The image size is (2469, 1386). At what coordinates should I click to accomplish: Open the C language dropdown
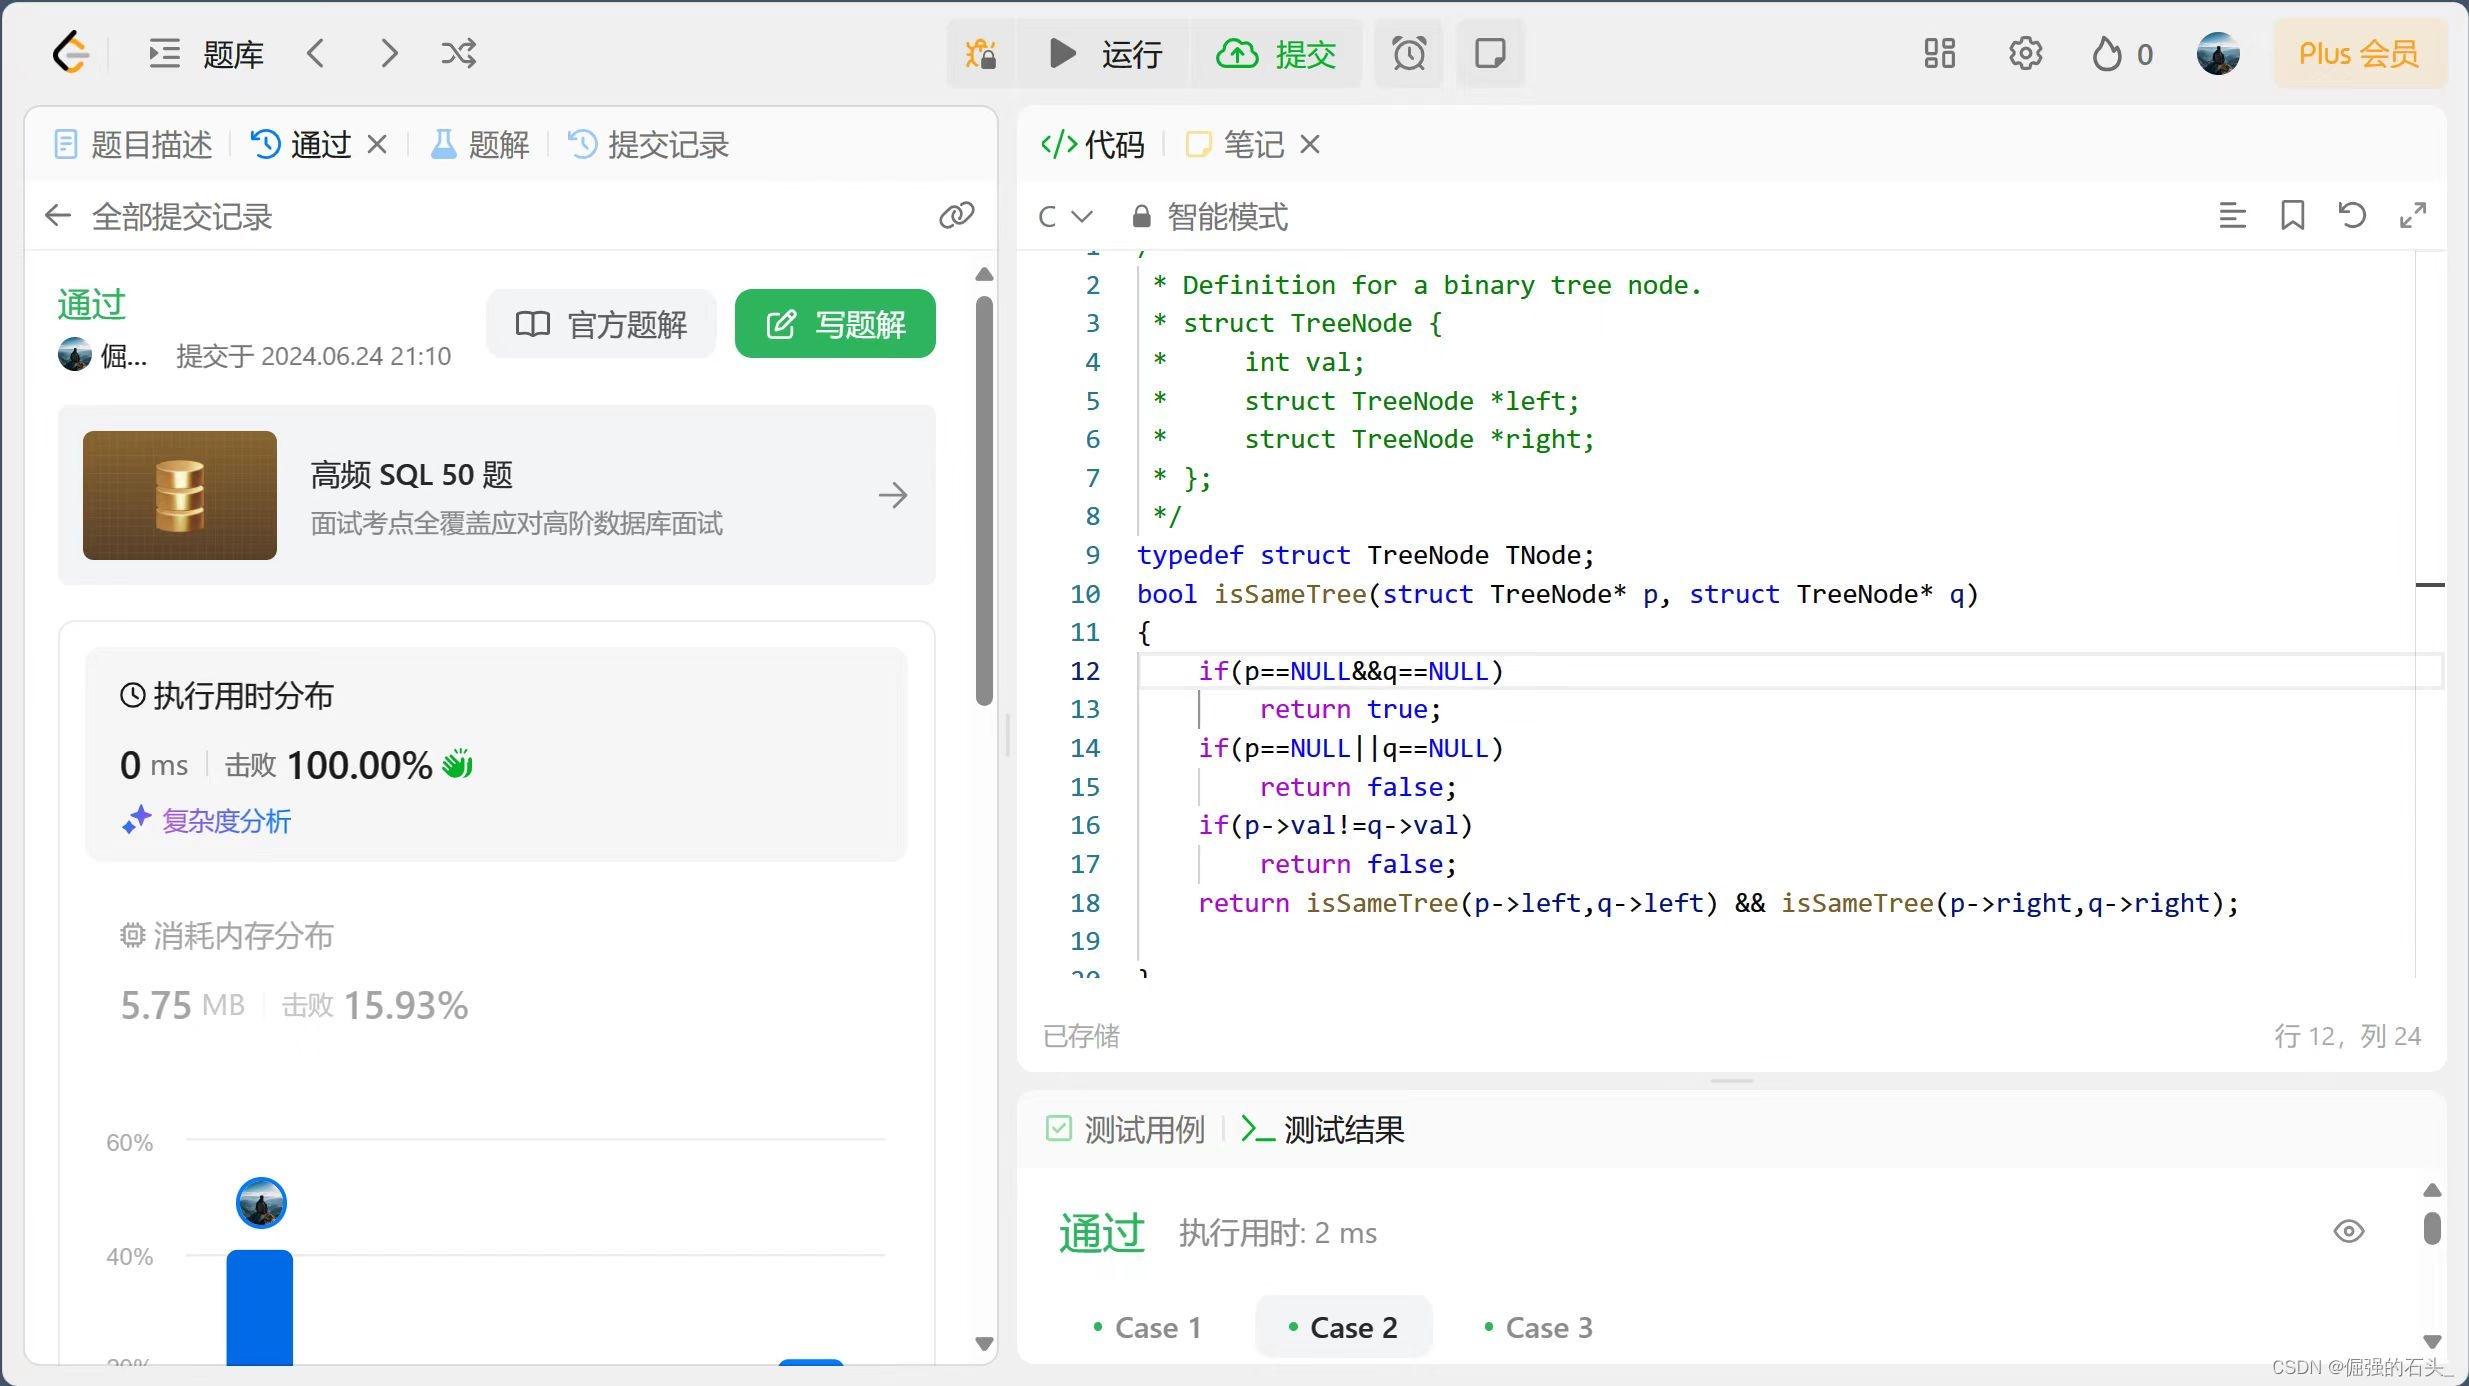[1065, 216]
